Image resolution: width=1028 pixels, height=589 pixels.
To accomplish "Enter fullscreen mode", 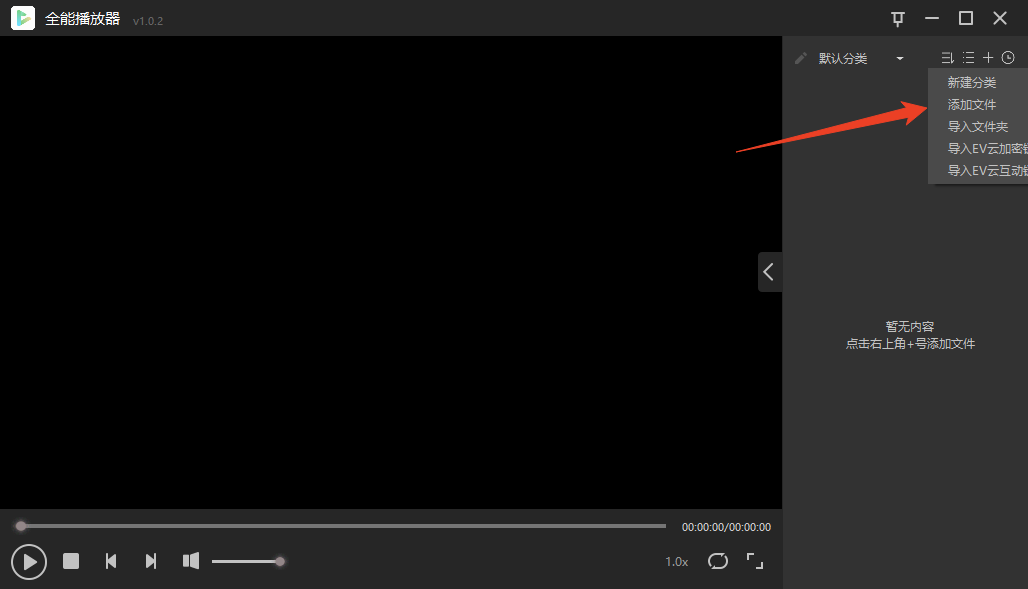I will click(755, 561).
